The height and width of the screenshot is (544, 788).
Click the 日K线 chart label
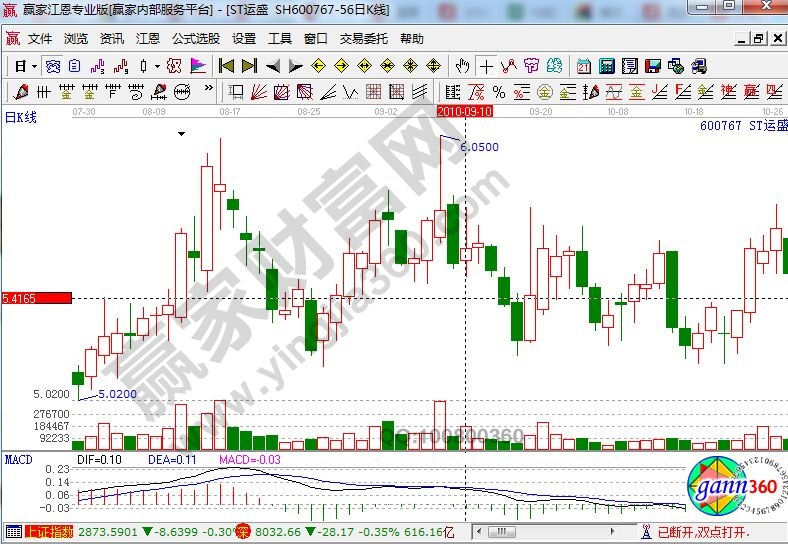pos(20,117)
